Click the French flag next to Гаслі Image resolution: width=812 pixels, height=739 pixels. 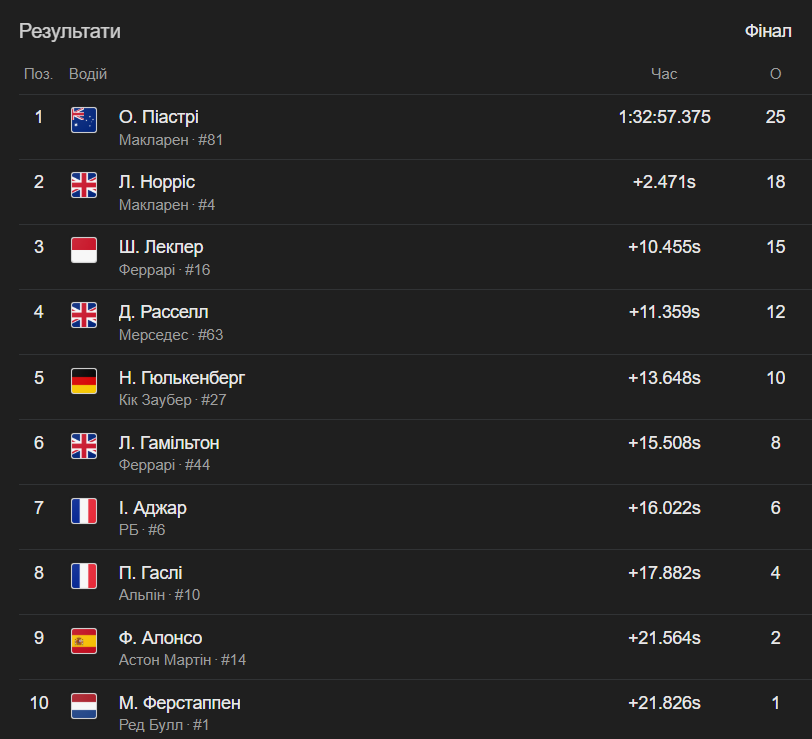84,576
